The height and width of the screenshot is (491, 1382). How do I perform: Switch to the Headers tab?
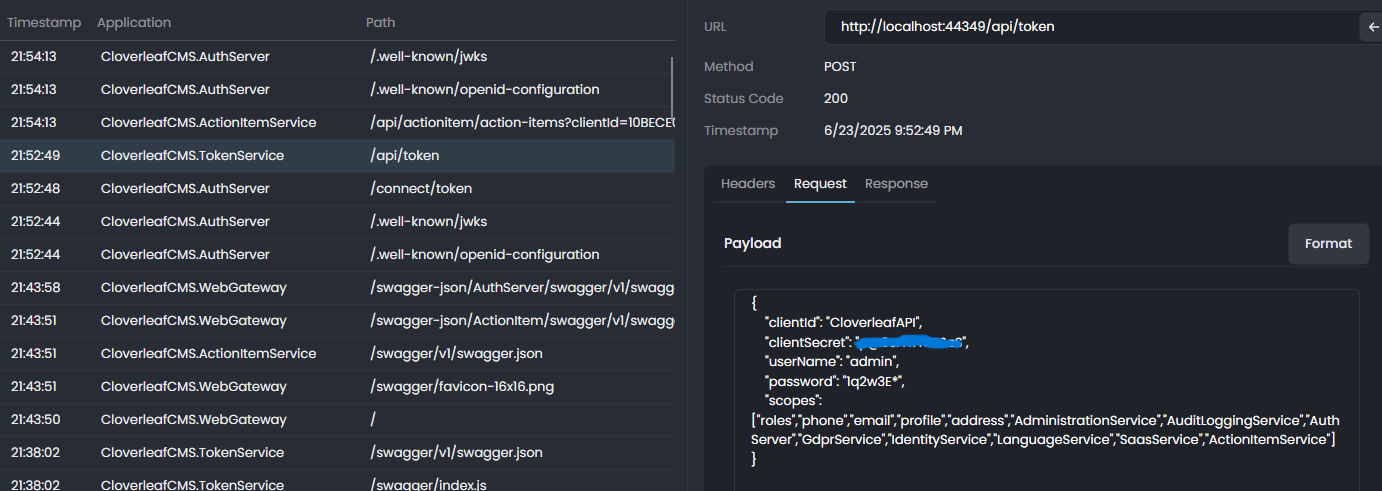pyautogui.click(x=748, y=184)
